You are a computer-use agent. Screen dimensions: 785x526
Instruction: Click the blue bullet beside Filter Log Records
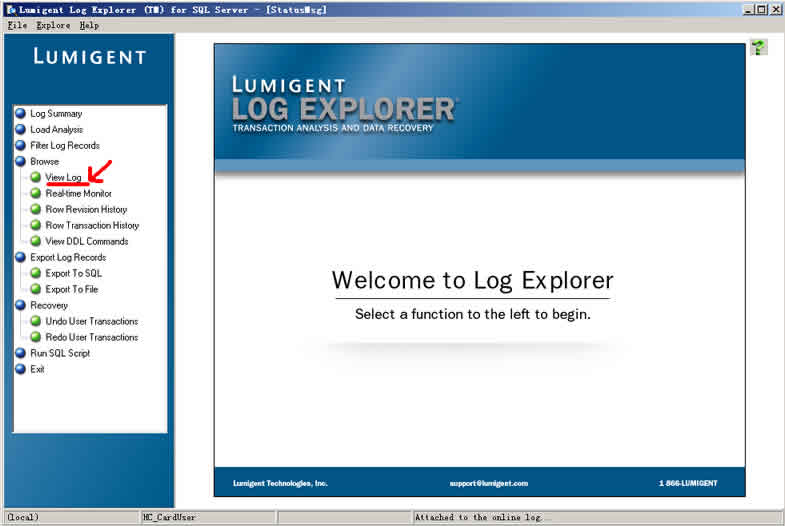click(21, 146)
